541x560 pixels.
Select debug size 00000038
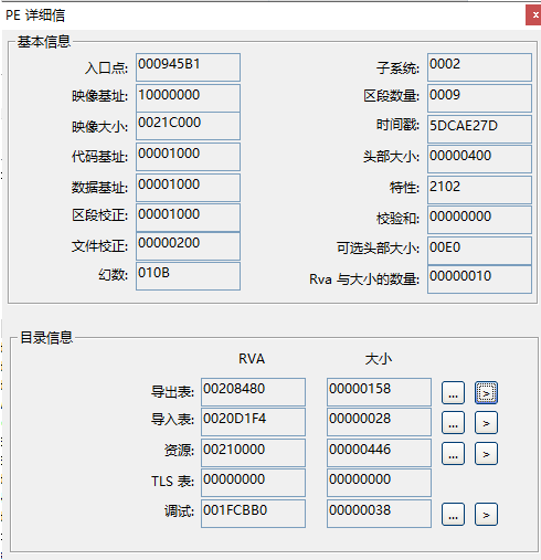(379, 514)
